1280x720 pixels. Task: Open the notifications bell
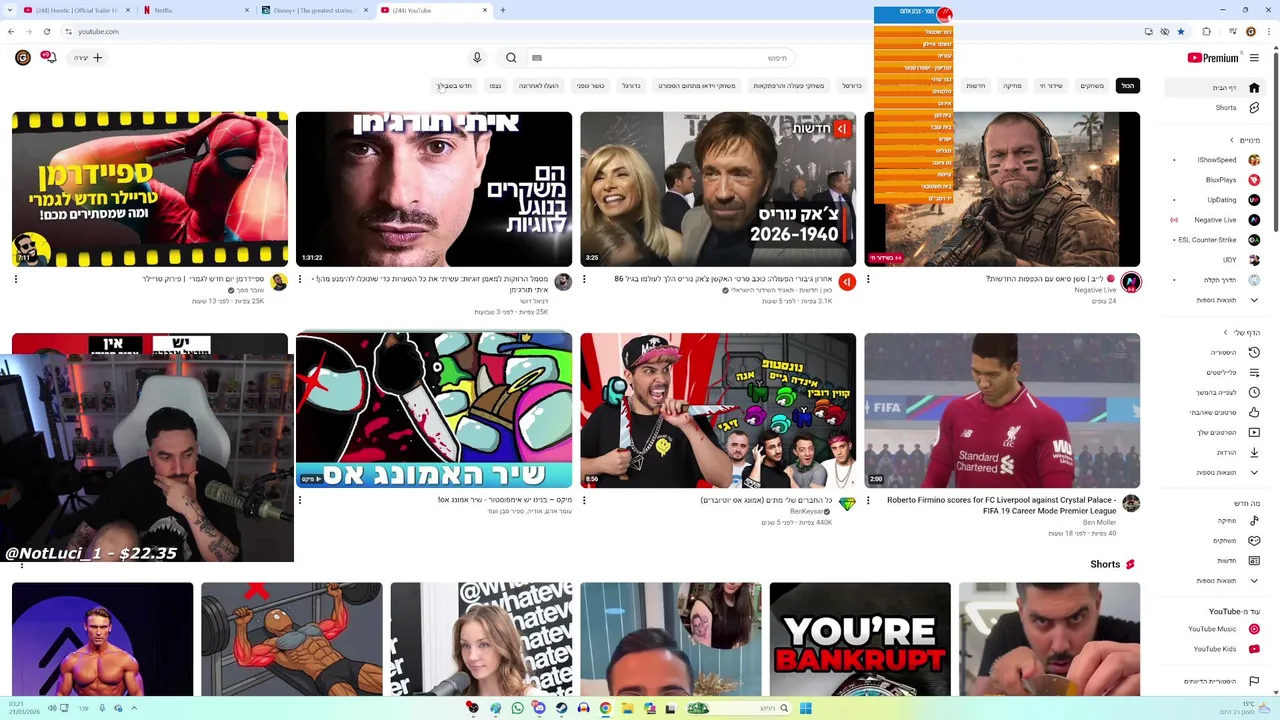click(48, 57)
